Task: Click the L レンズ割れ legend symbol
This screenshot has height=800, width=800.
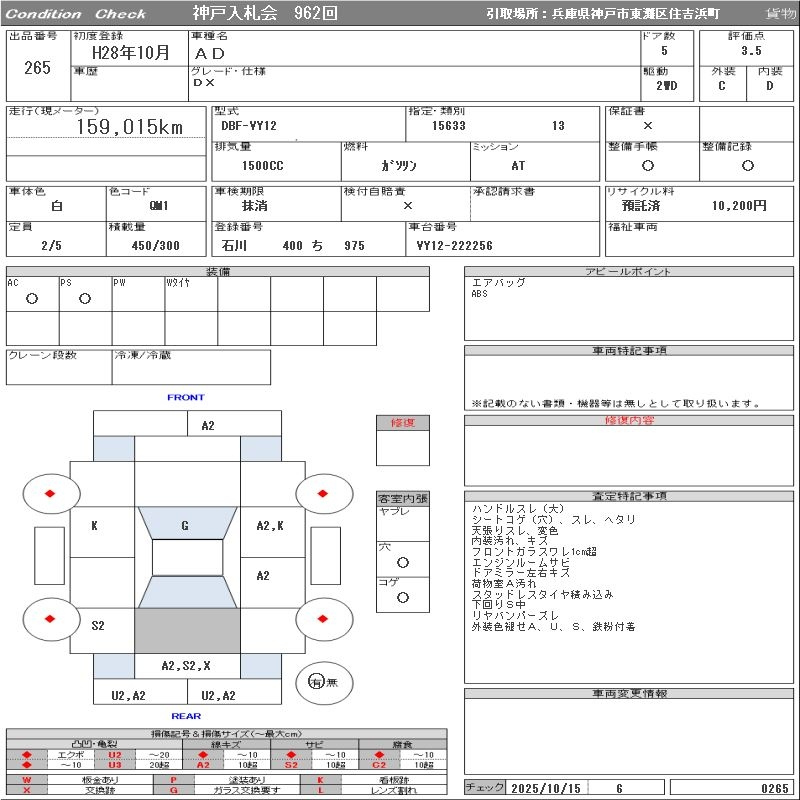Action: point(321,790)
